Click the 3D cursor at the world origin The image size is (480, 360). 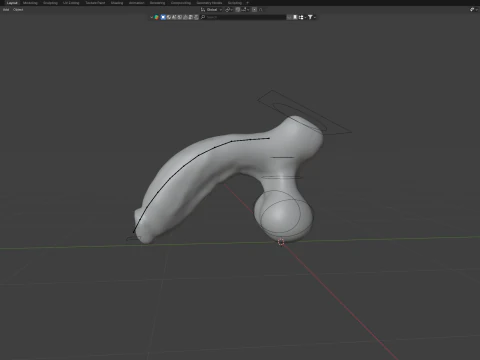(x=281, y=242)
